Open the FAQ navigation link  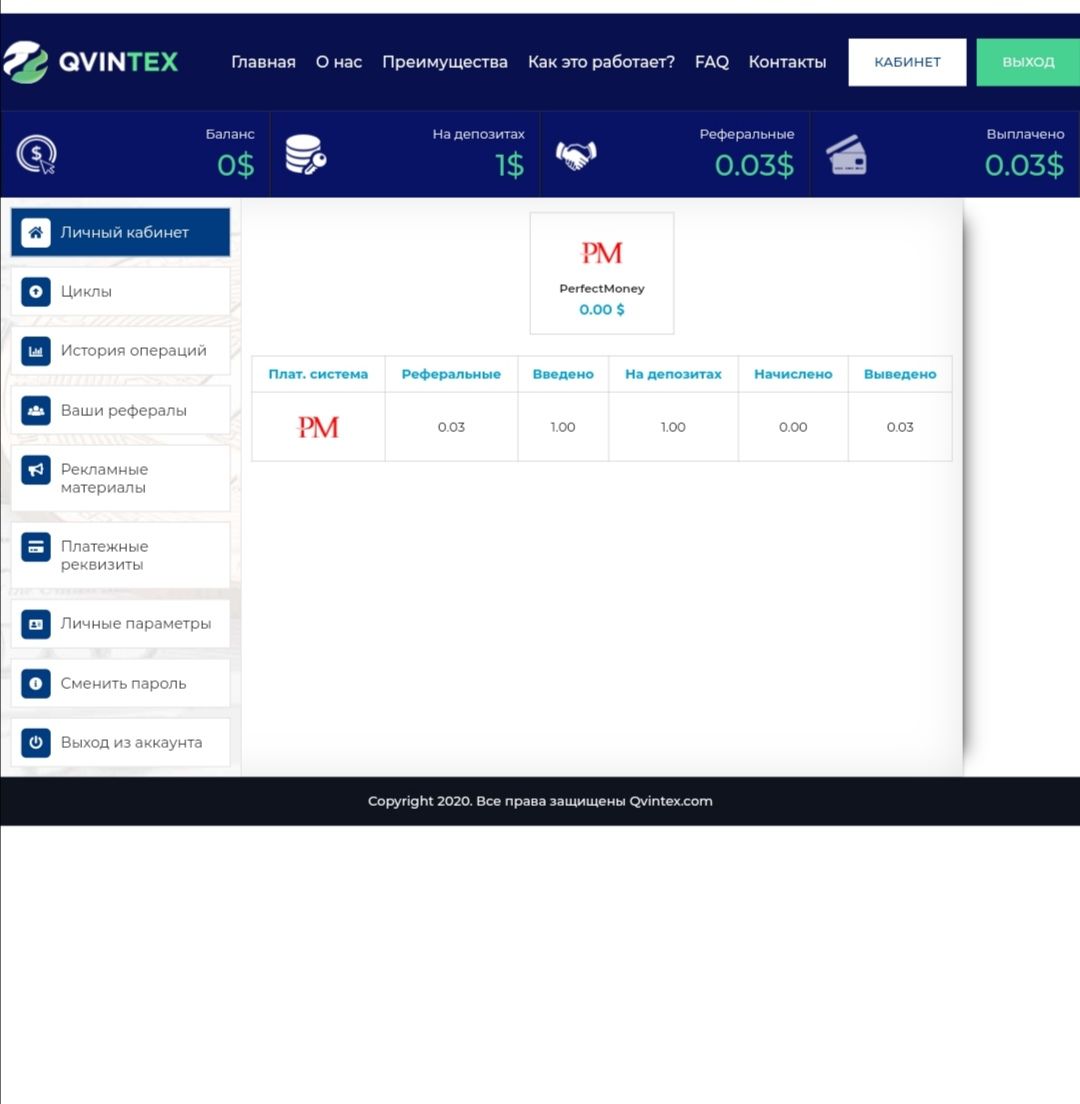tap(712, 62)
